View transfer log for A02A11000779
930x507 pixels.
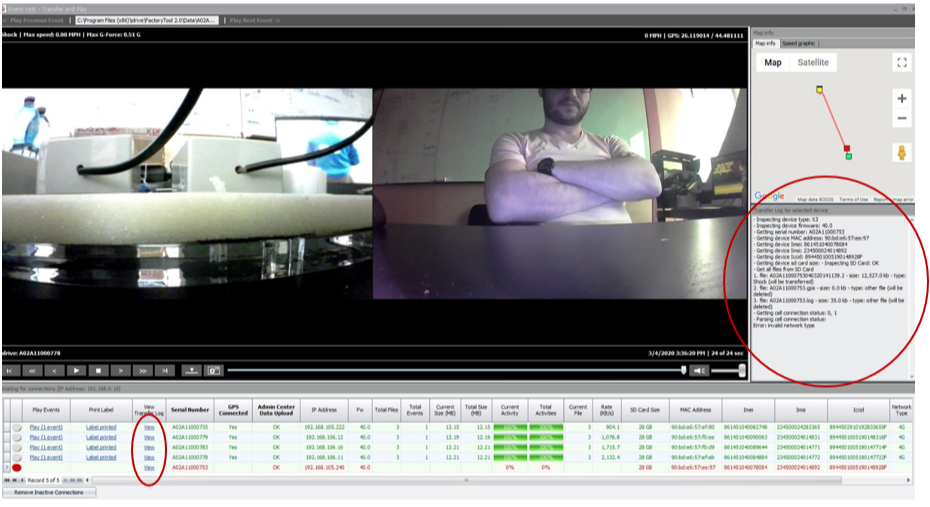point(149,437)
